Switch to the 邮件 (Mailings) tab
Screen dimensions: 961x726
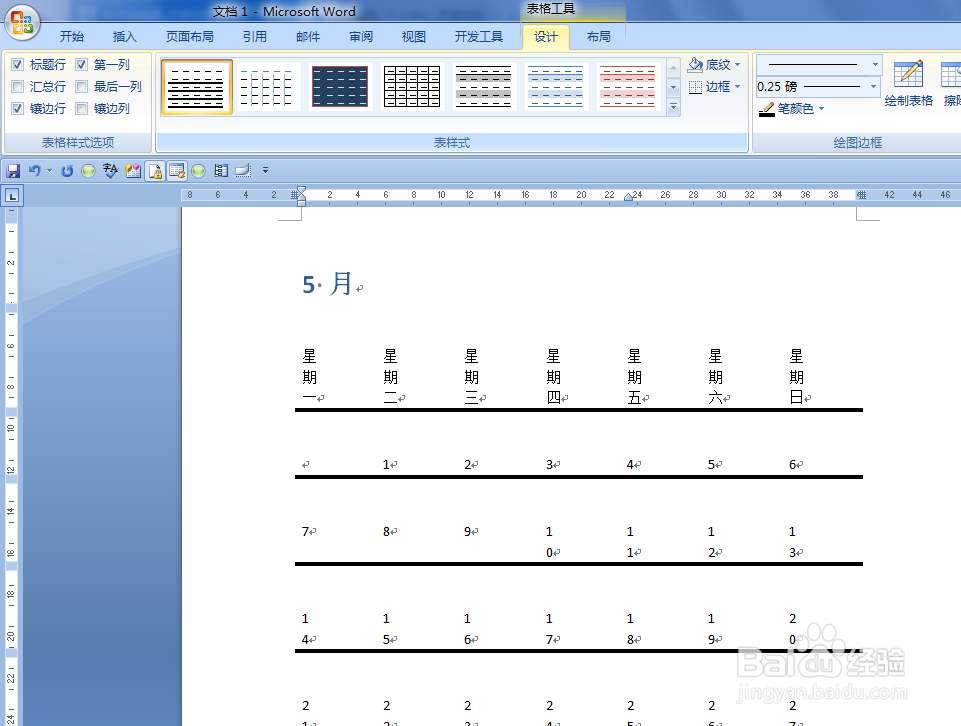pyautogui.click(x=308, y=37)
